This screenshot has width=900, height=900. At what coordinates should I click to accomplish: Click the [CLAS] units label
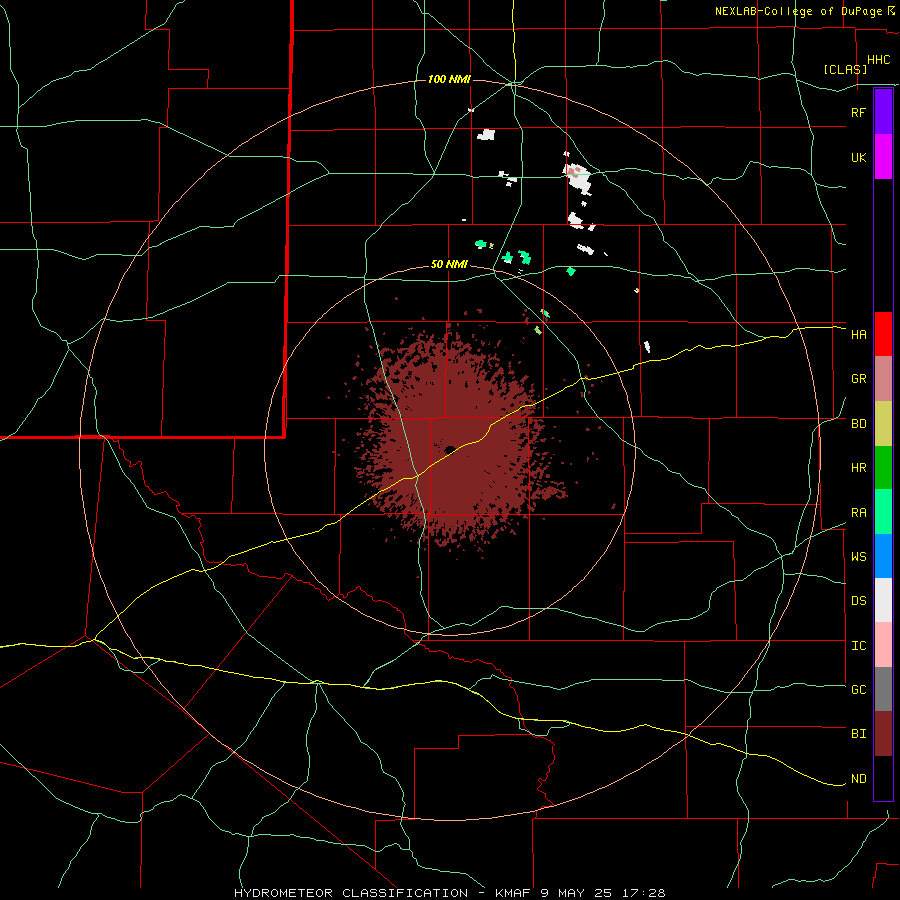pyautogui.click(x=845, y=69)
